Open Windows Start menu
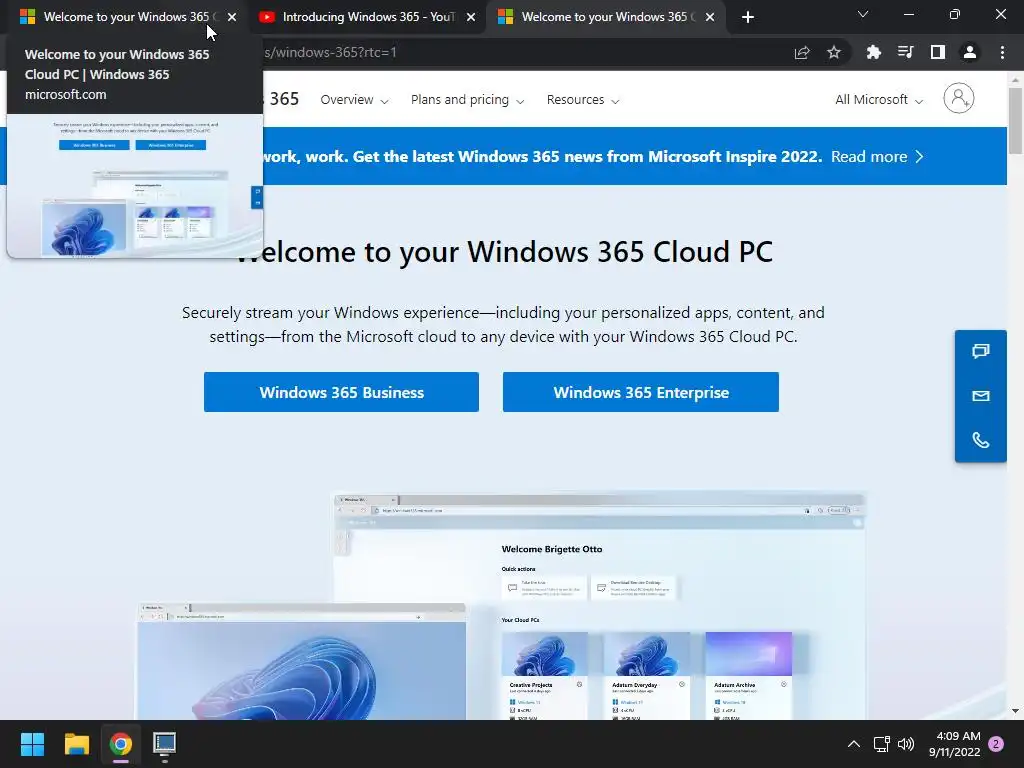 (32, 744)
